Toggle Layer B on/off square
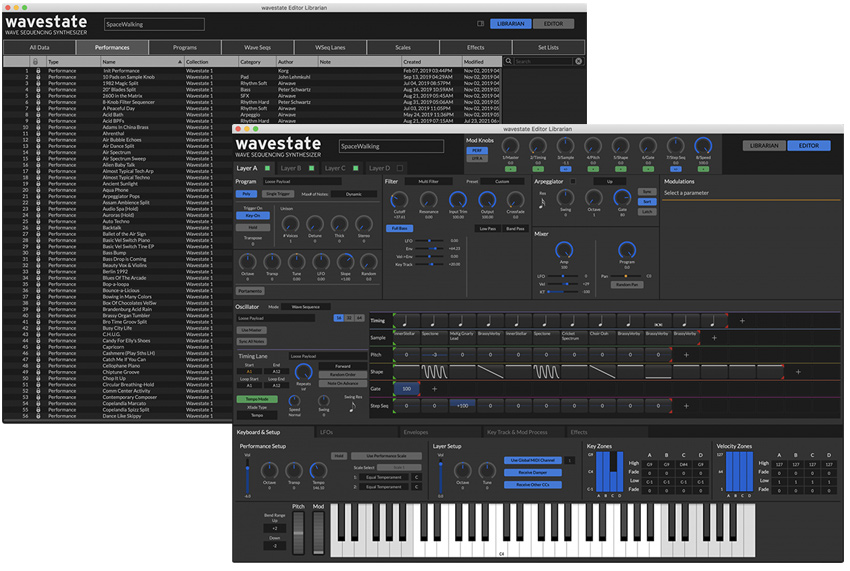 312,168
